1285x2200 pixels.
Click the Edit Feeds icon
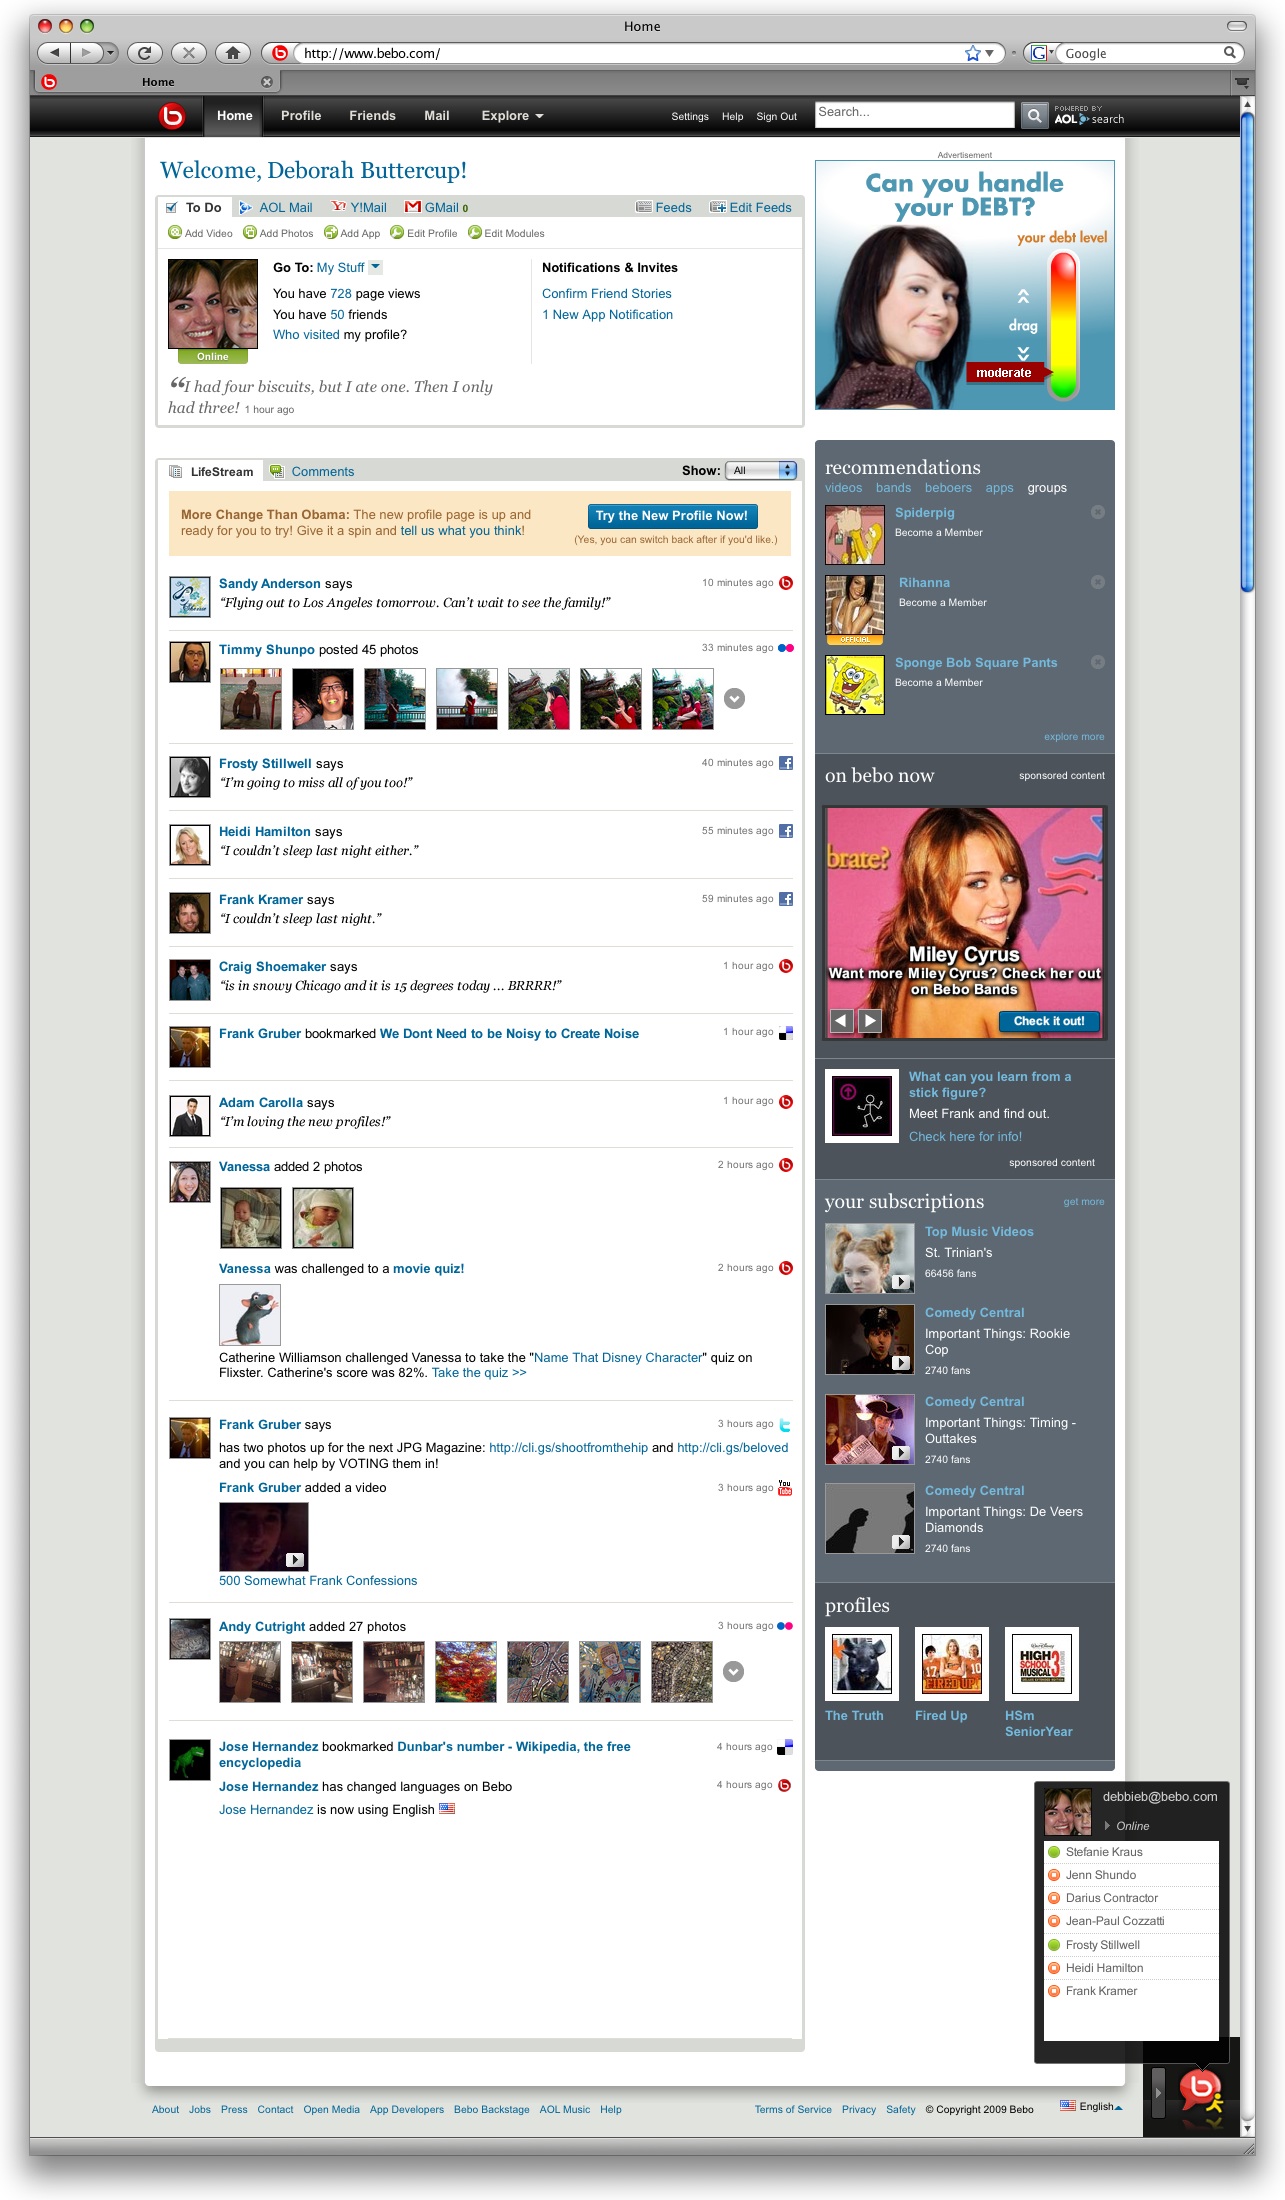[x=718, y=207]
